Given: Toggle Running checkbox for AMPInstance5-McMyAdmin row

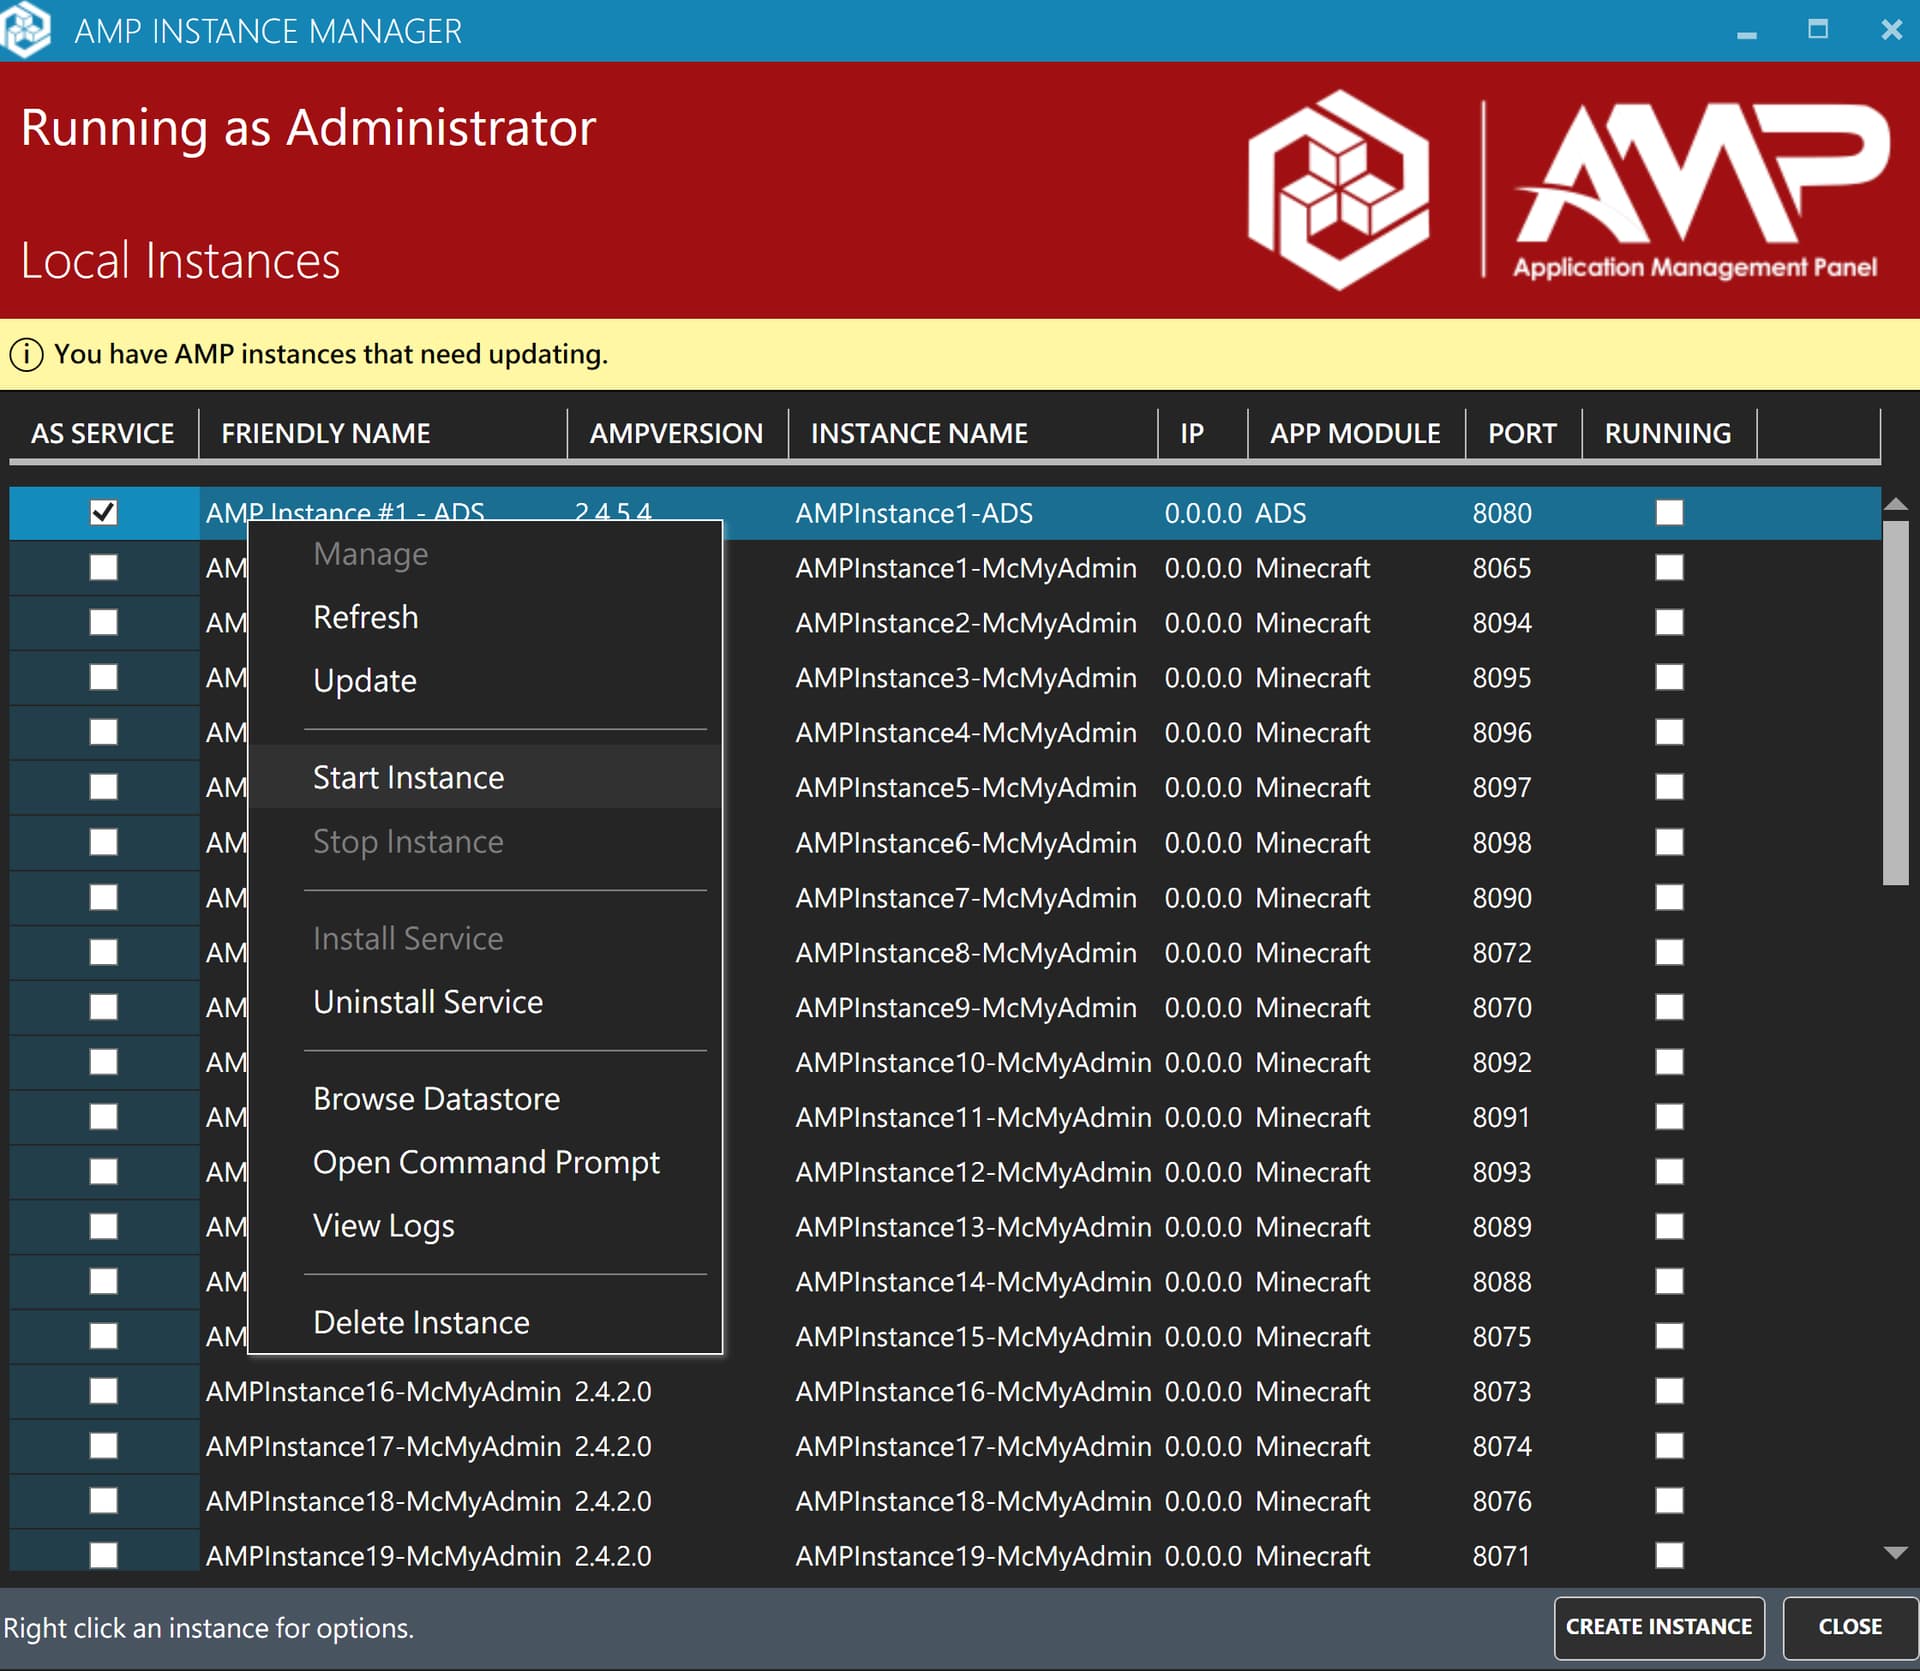Looking at the screenshot, I should [x=1669, y=787].
